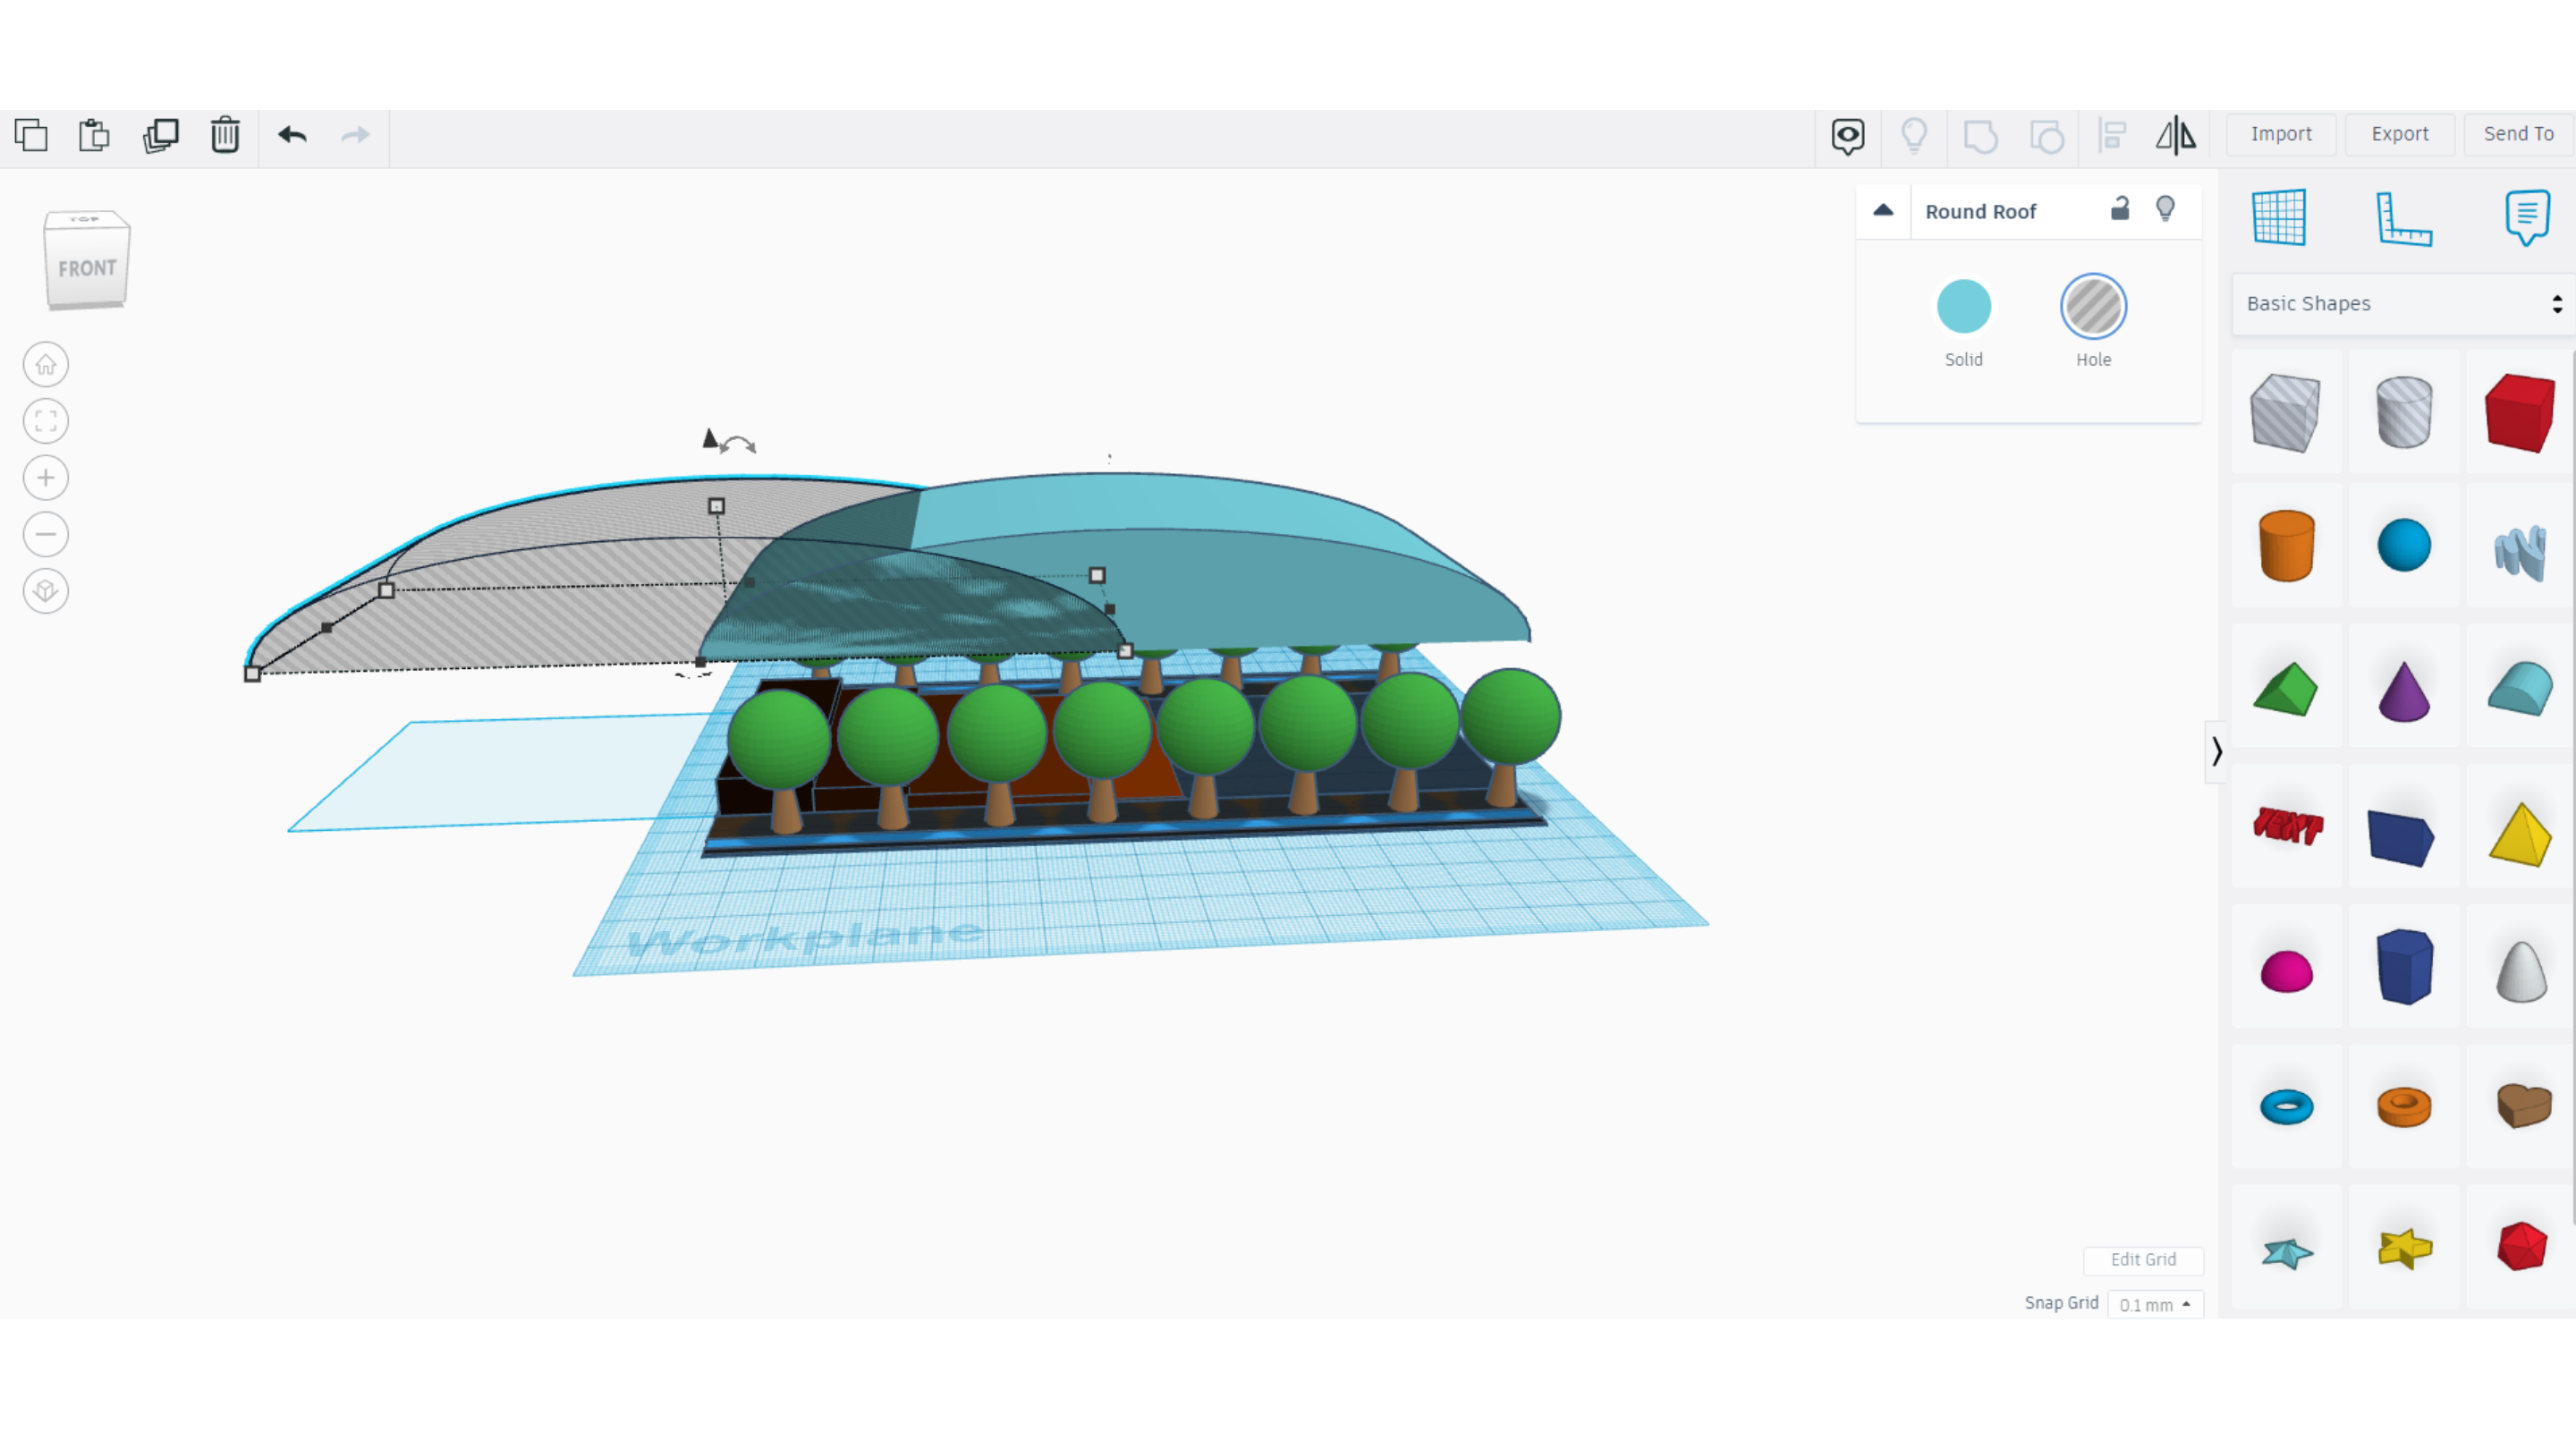Click the Import button
Image resolution: width=2576 pixels, height=1449 pixels.
pos(2280,134)
